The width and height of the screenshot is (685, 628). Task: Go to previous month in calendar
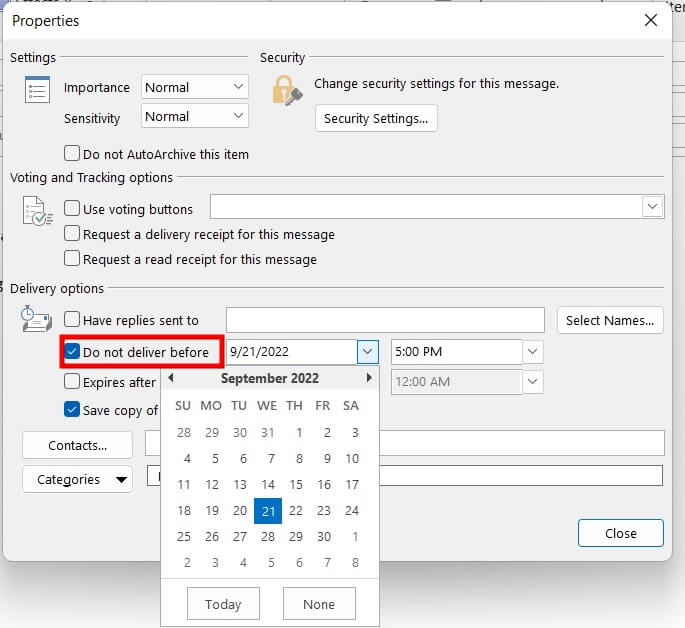point(171,378)
